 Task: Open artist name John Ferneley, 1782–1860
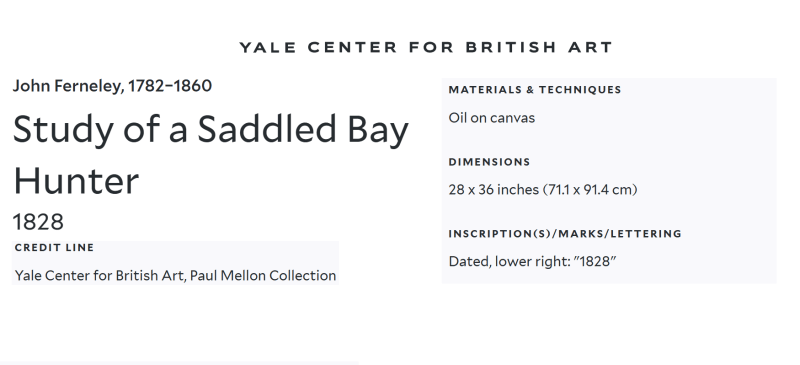point(112,86)
